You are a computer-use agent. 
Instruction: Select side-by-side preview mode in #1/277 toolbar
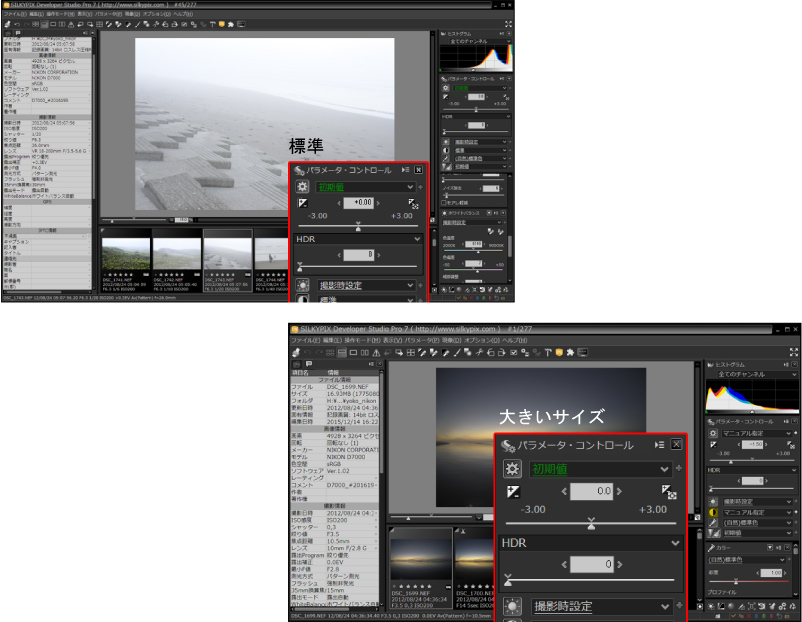click(x=365, y=352)
